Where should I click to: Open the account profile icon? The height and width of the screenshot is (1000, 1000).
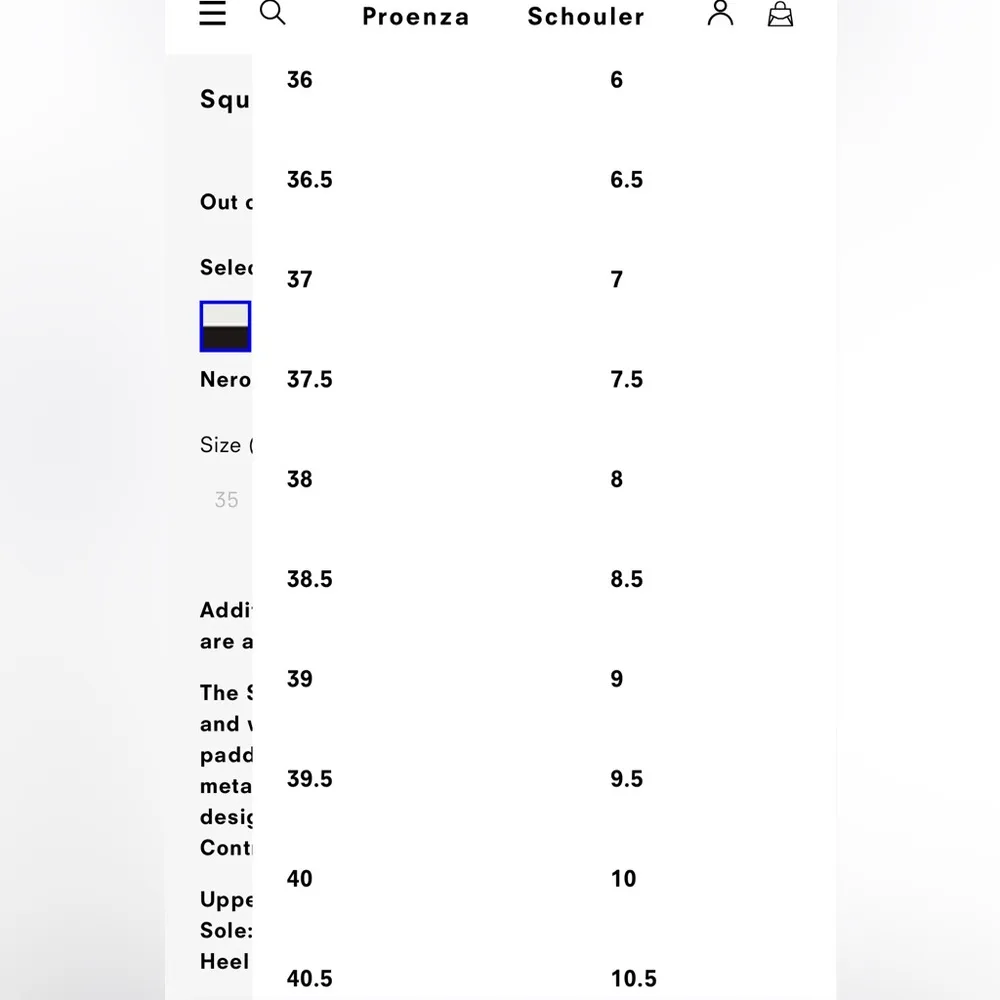pyautogui.click(x=720, y=14)
